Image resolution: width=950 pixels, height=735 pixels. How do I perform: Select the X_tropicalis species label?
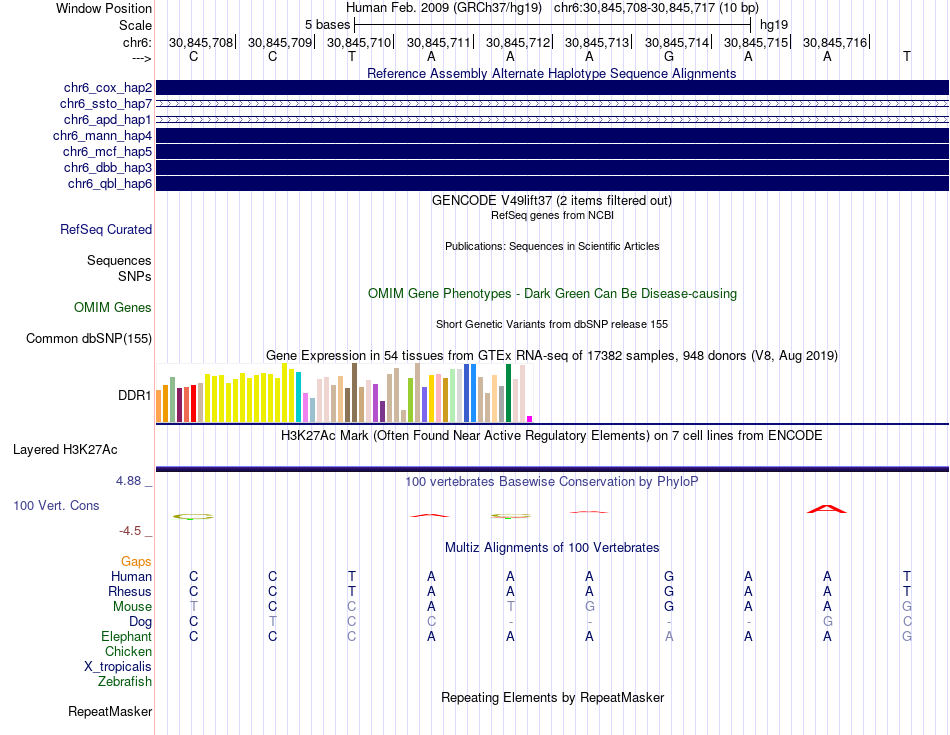(x=118, y=667)
